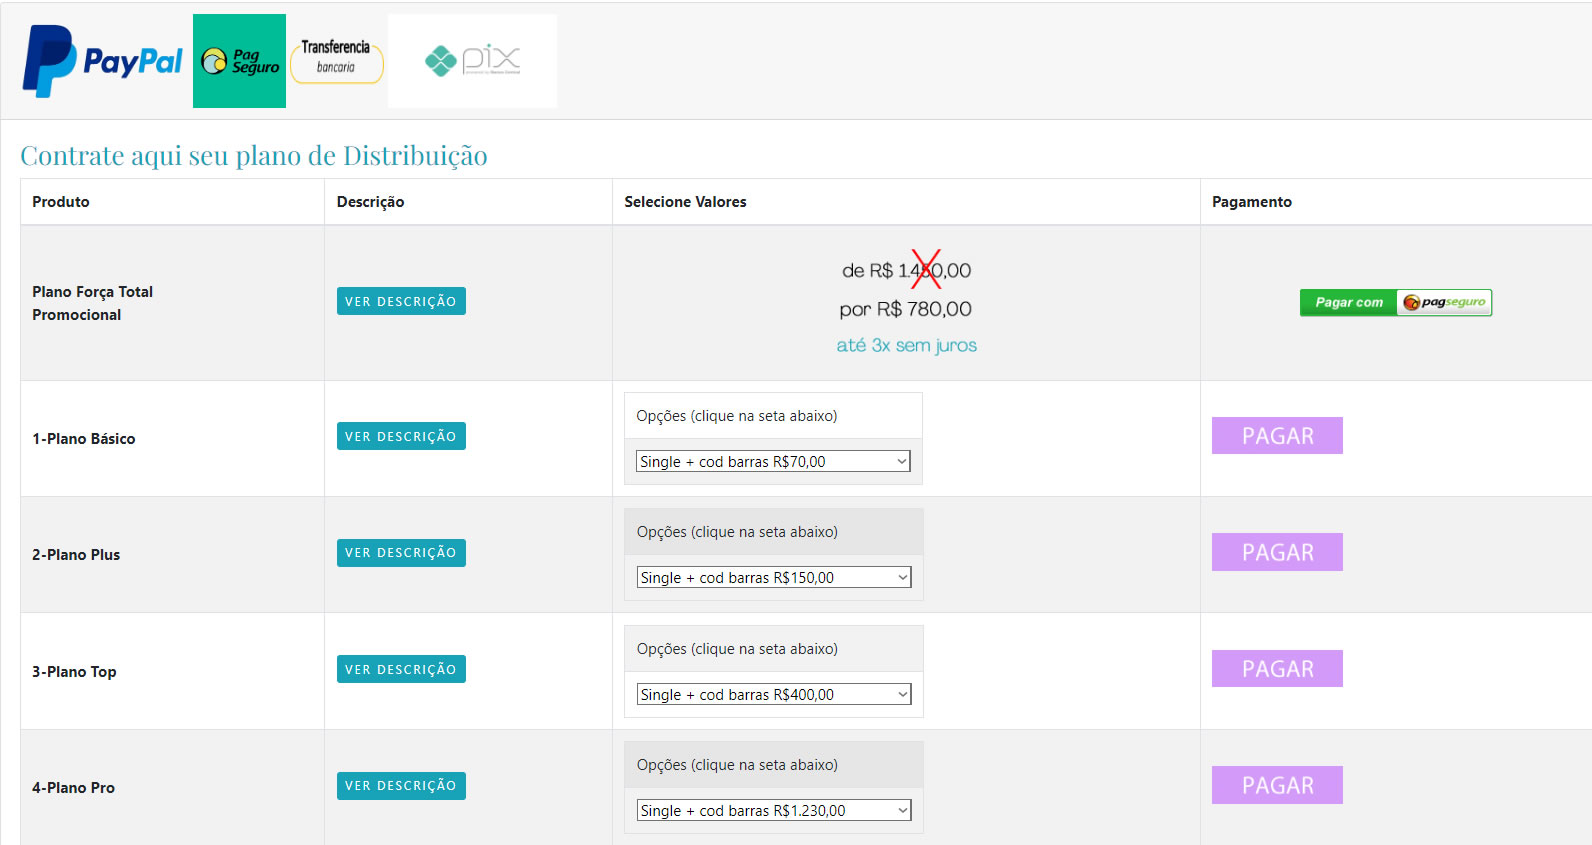Click the PayPal logo

(x=102, y=61)
